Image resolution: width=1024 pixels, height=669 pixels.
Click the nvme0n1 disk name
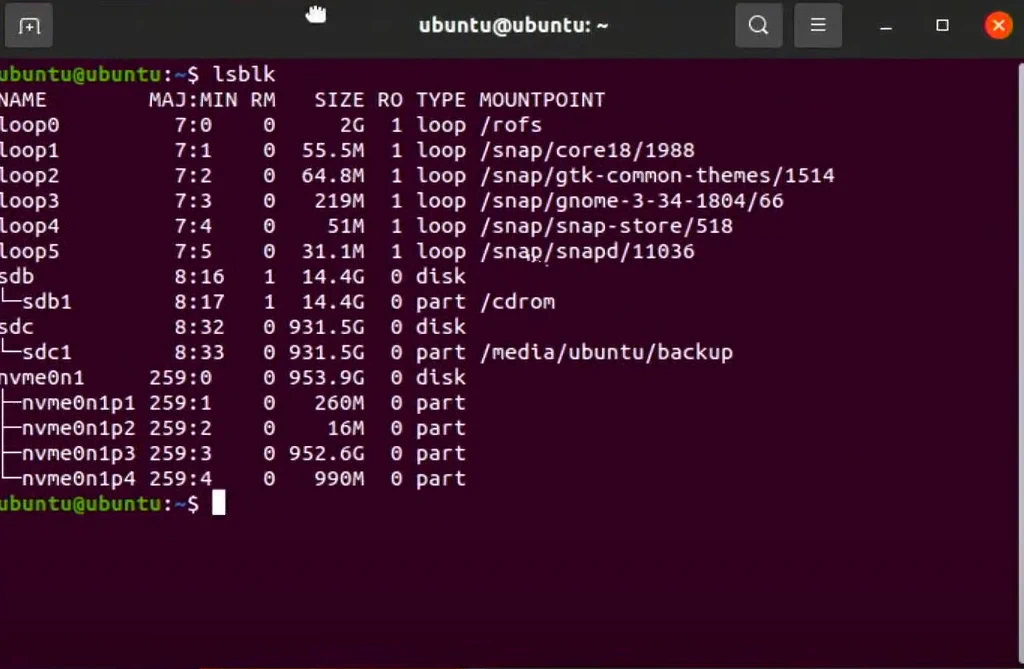pyautogui.click(x=42, y=378)
